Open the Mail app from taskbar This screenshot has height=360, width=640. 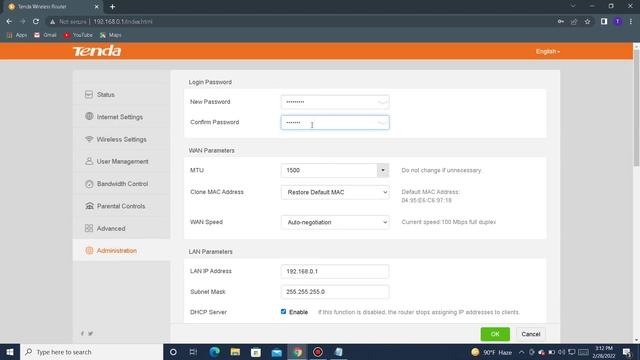276,352
